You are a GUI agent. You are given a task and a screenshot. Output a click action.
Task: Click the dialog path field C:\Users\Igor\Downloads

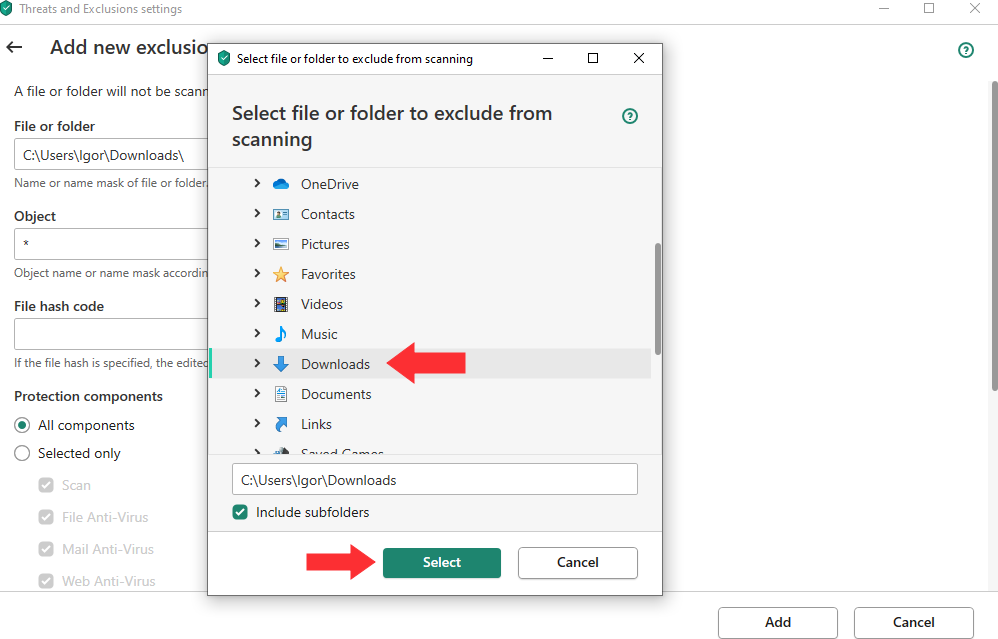tap(435, 479)
